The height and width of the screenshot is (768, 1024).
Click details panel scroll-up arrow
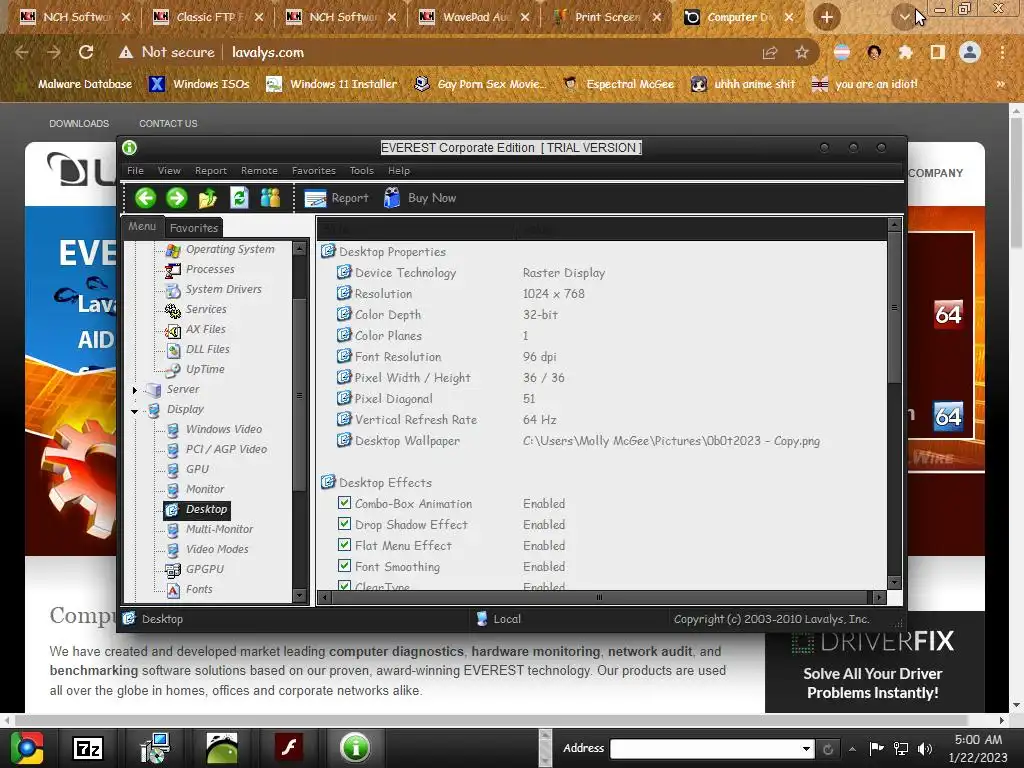894,225
